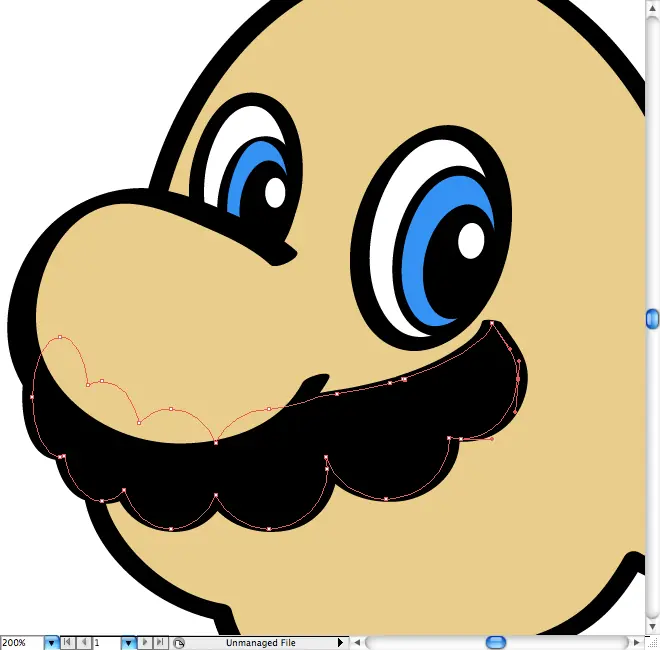
Task: Click the horizontal scrollbar thumb
Action: point(496,642)
